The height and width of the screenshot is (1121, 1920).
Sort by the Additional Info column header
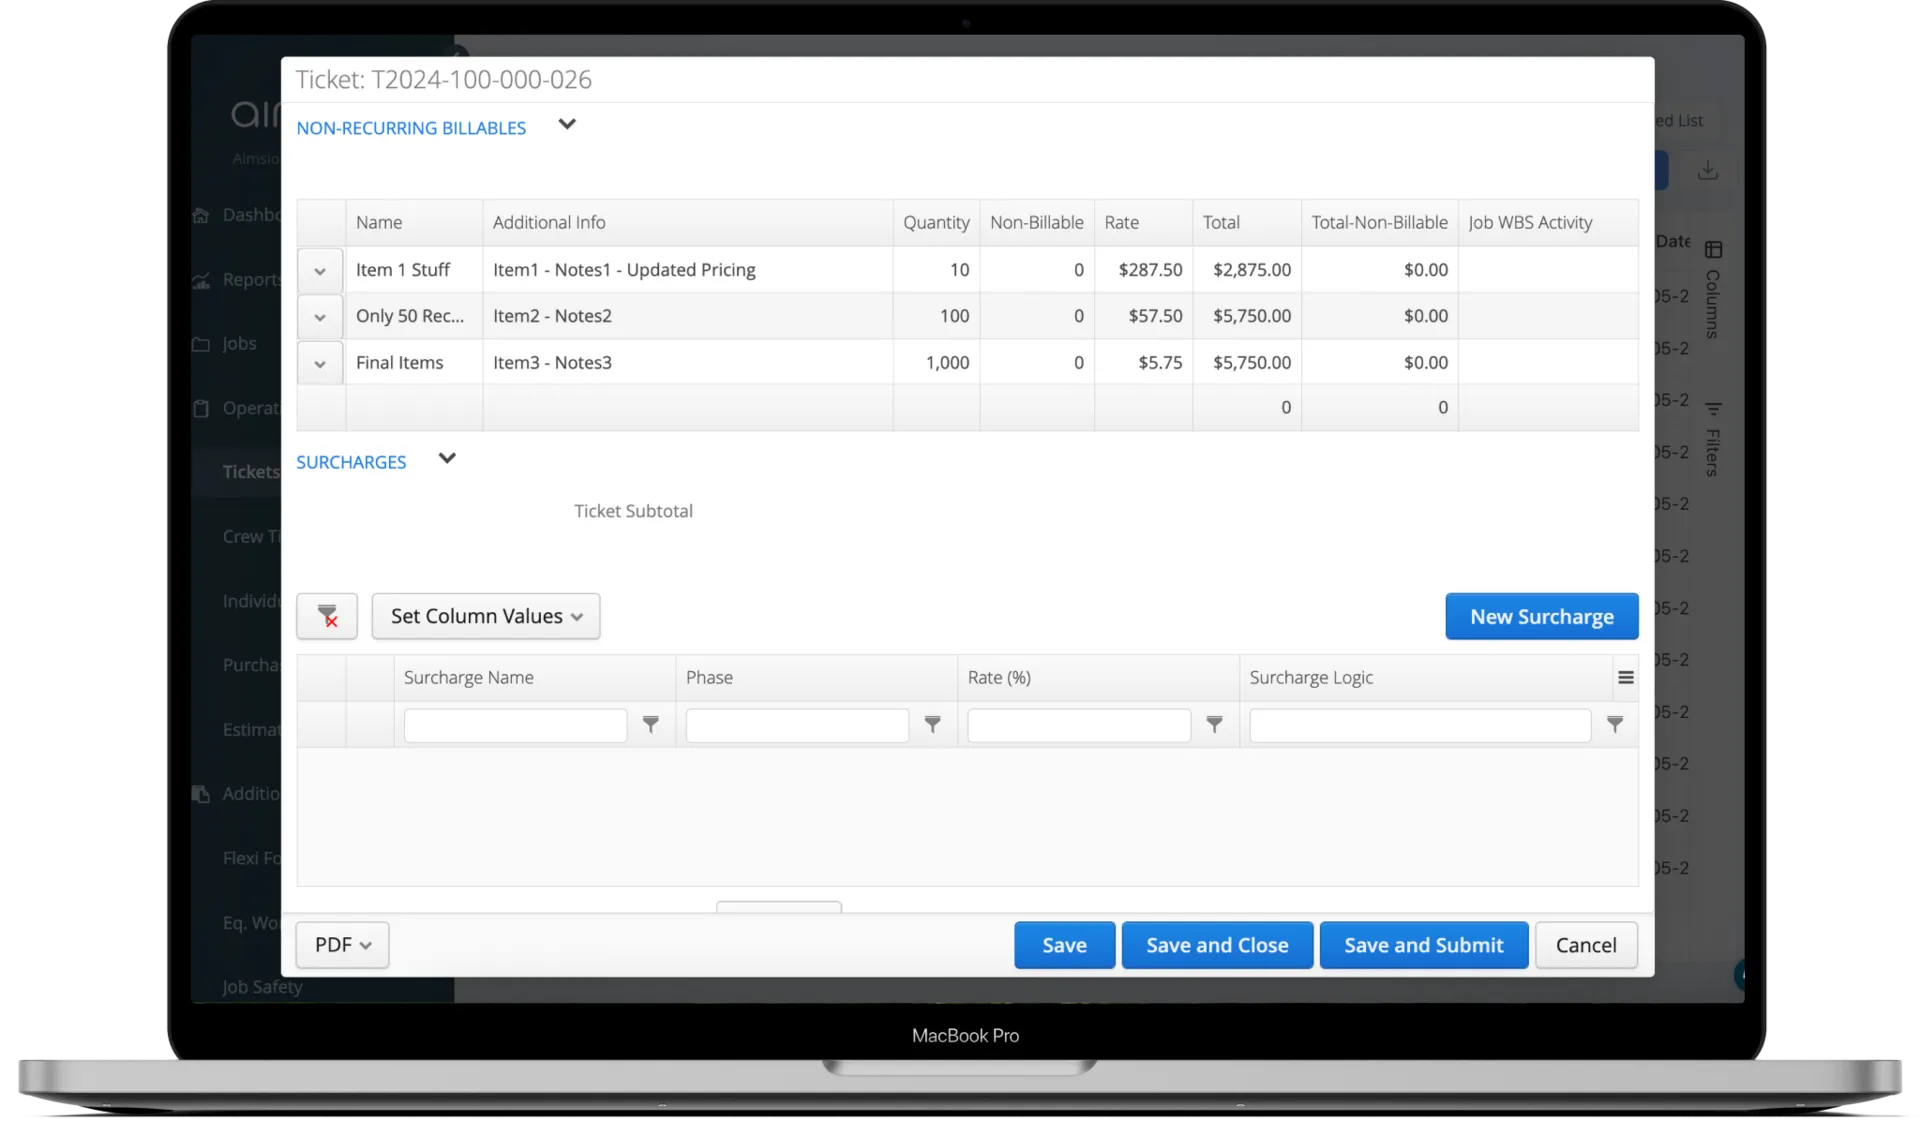tap(688, 223)
